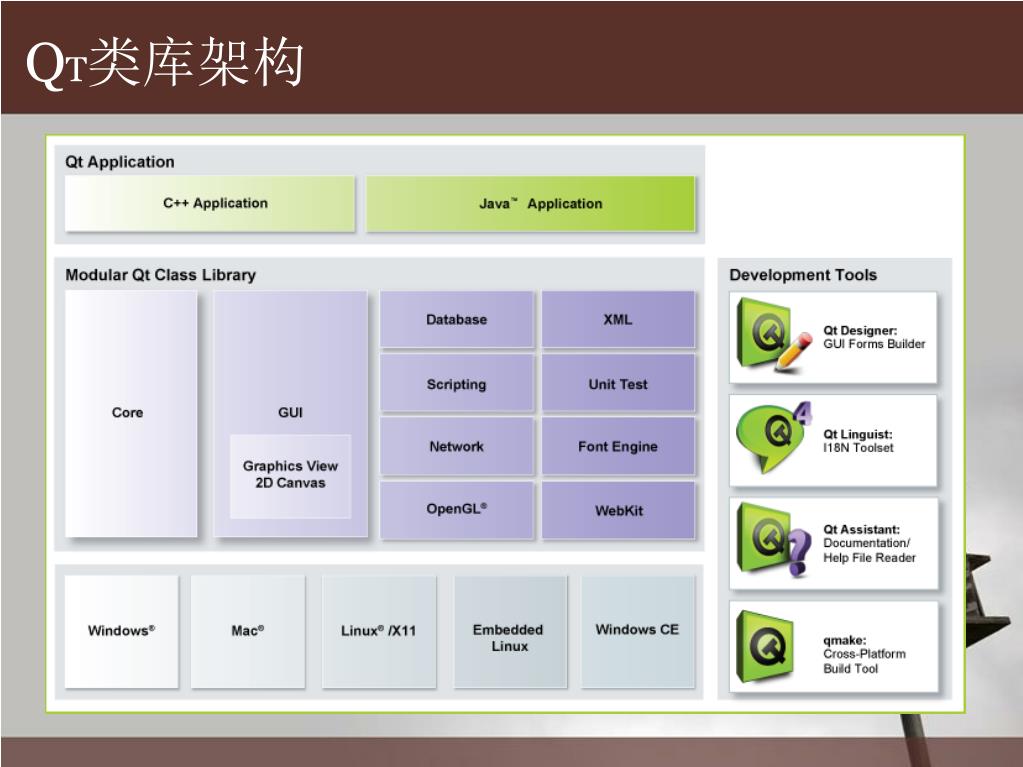The image size is (1023, 767).
Task: Click the Qt Assistant question mark icon
Action: click(774, 540)
